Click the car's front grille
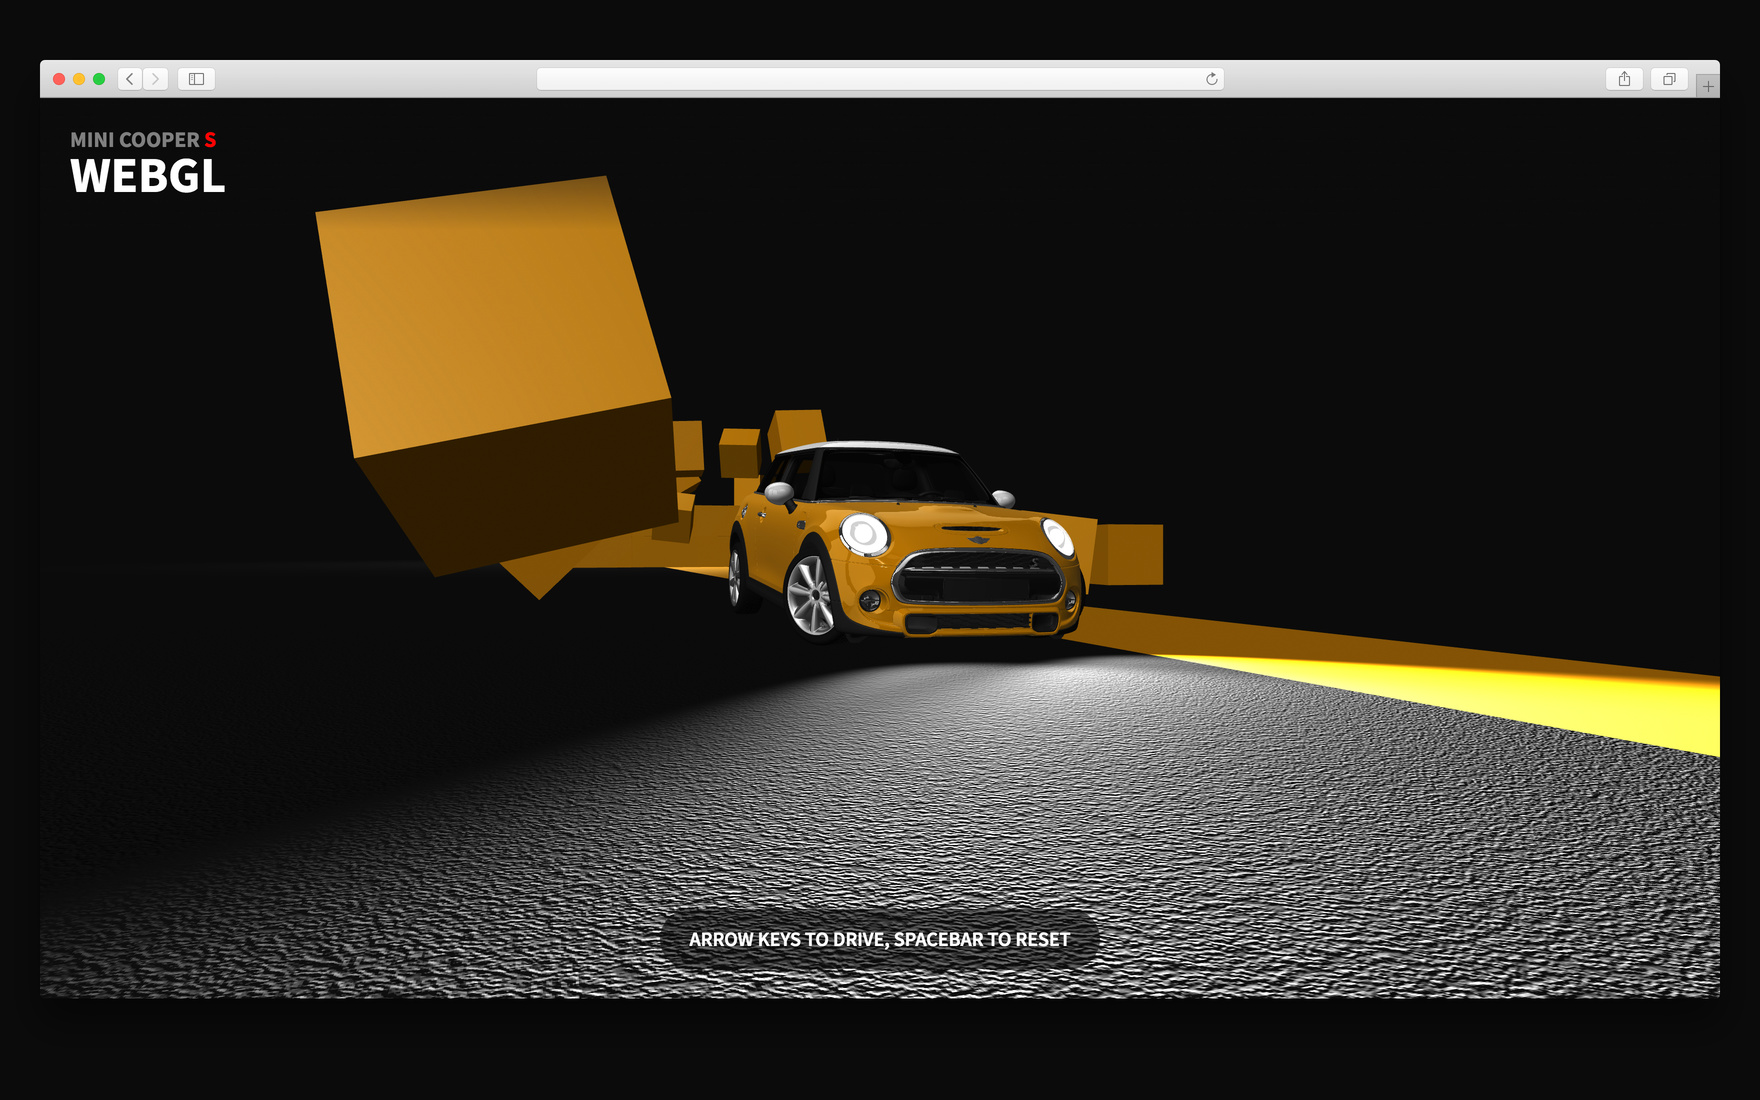 pyautogui.click(x=978, y=578)
